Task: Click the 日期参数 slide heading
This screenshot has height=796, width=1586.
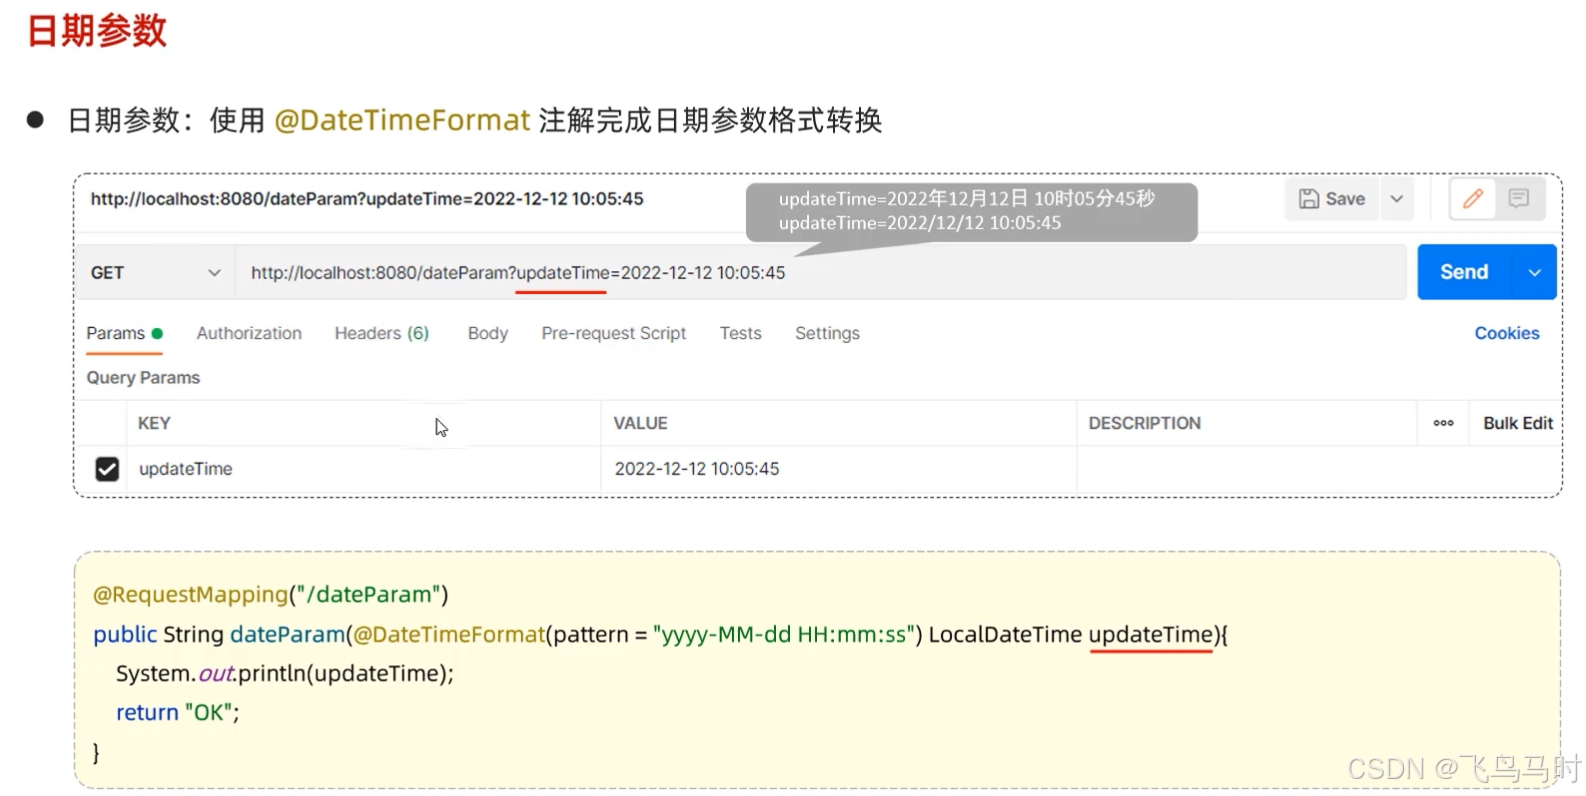Action: [x=96, y=31]
